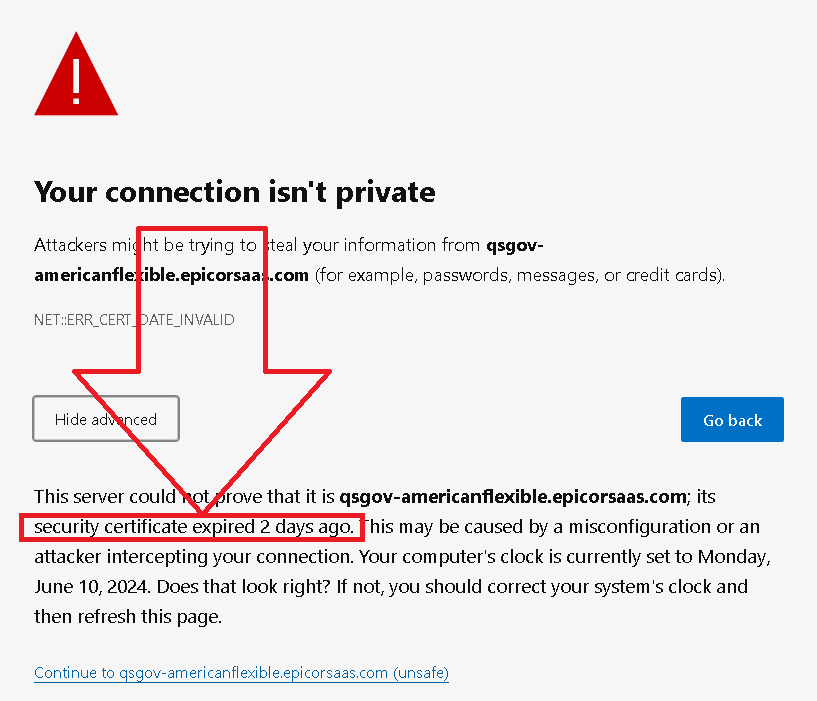Click the 'This server could' opening words

105,497
